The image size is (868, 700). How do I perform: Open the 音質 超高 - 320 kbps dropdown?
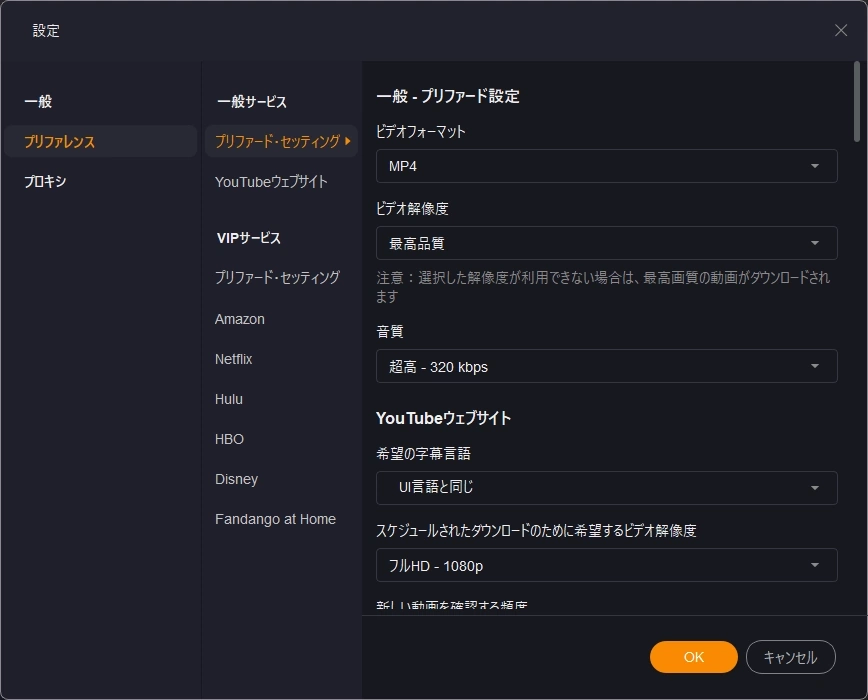(x=606, y=367)
